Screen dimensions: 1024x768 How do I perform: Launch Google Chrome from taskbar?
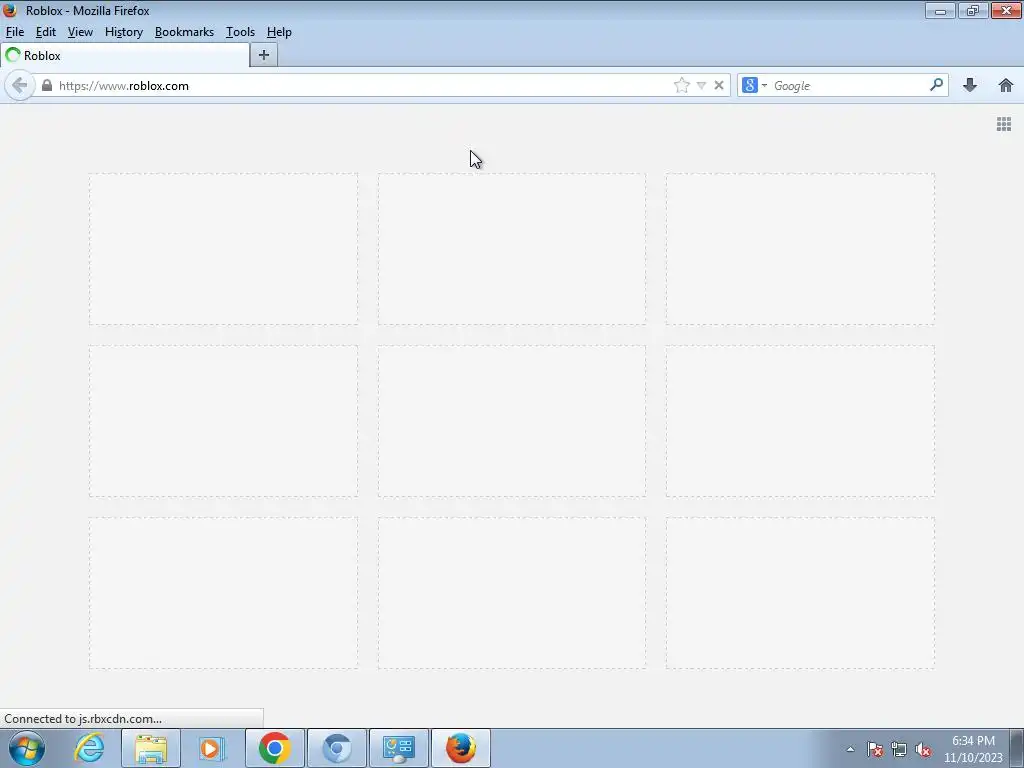275,748
